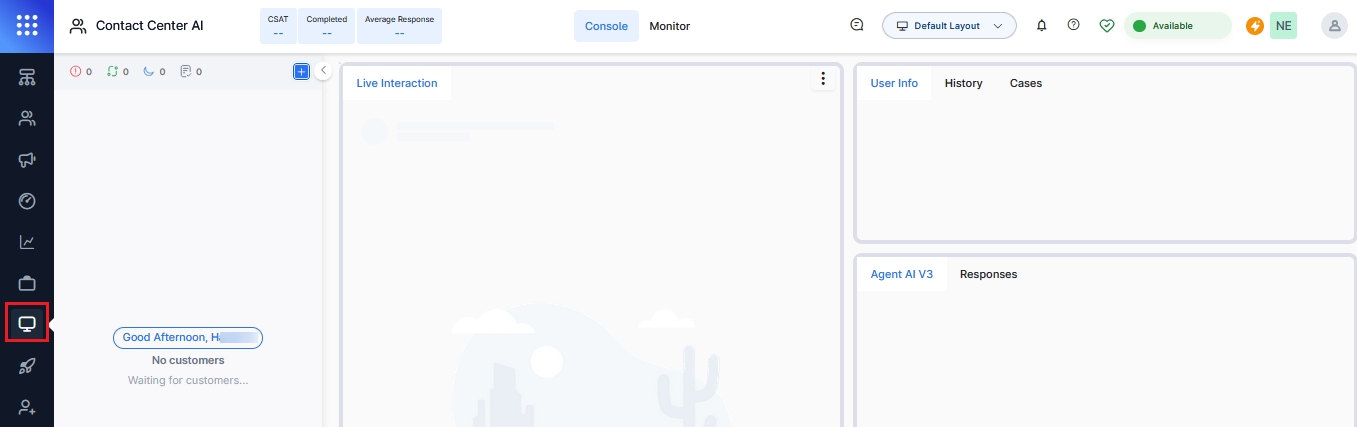Image resolution: width=1357 pixels, height=427 pixels.
Task: Click the briefcase icon in sidebar
Action: 27,283
